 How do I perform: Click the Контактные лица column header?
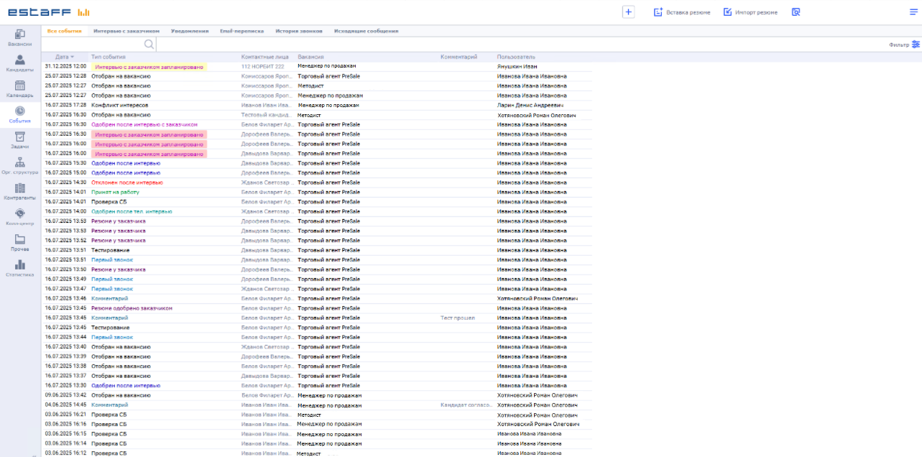pos(265,57)
